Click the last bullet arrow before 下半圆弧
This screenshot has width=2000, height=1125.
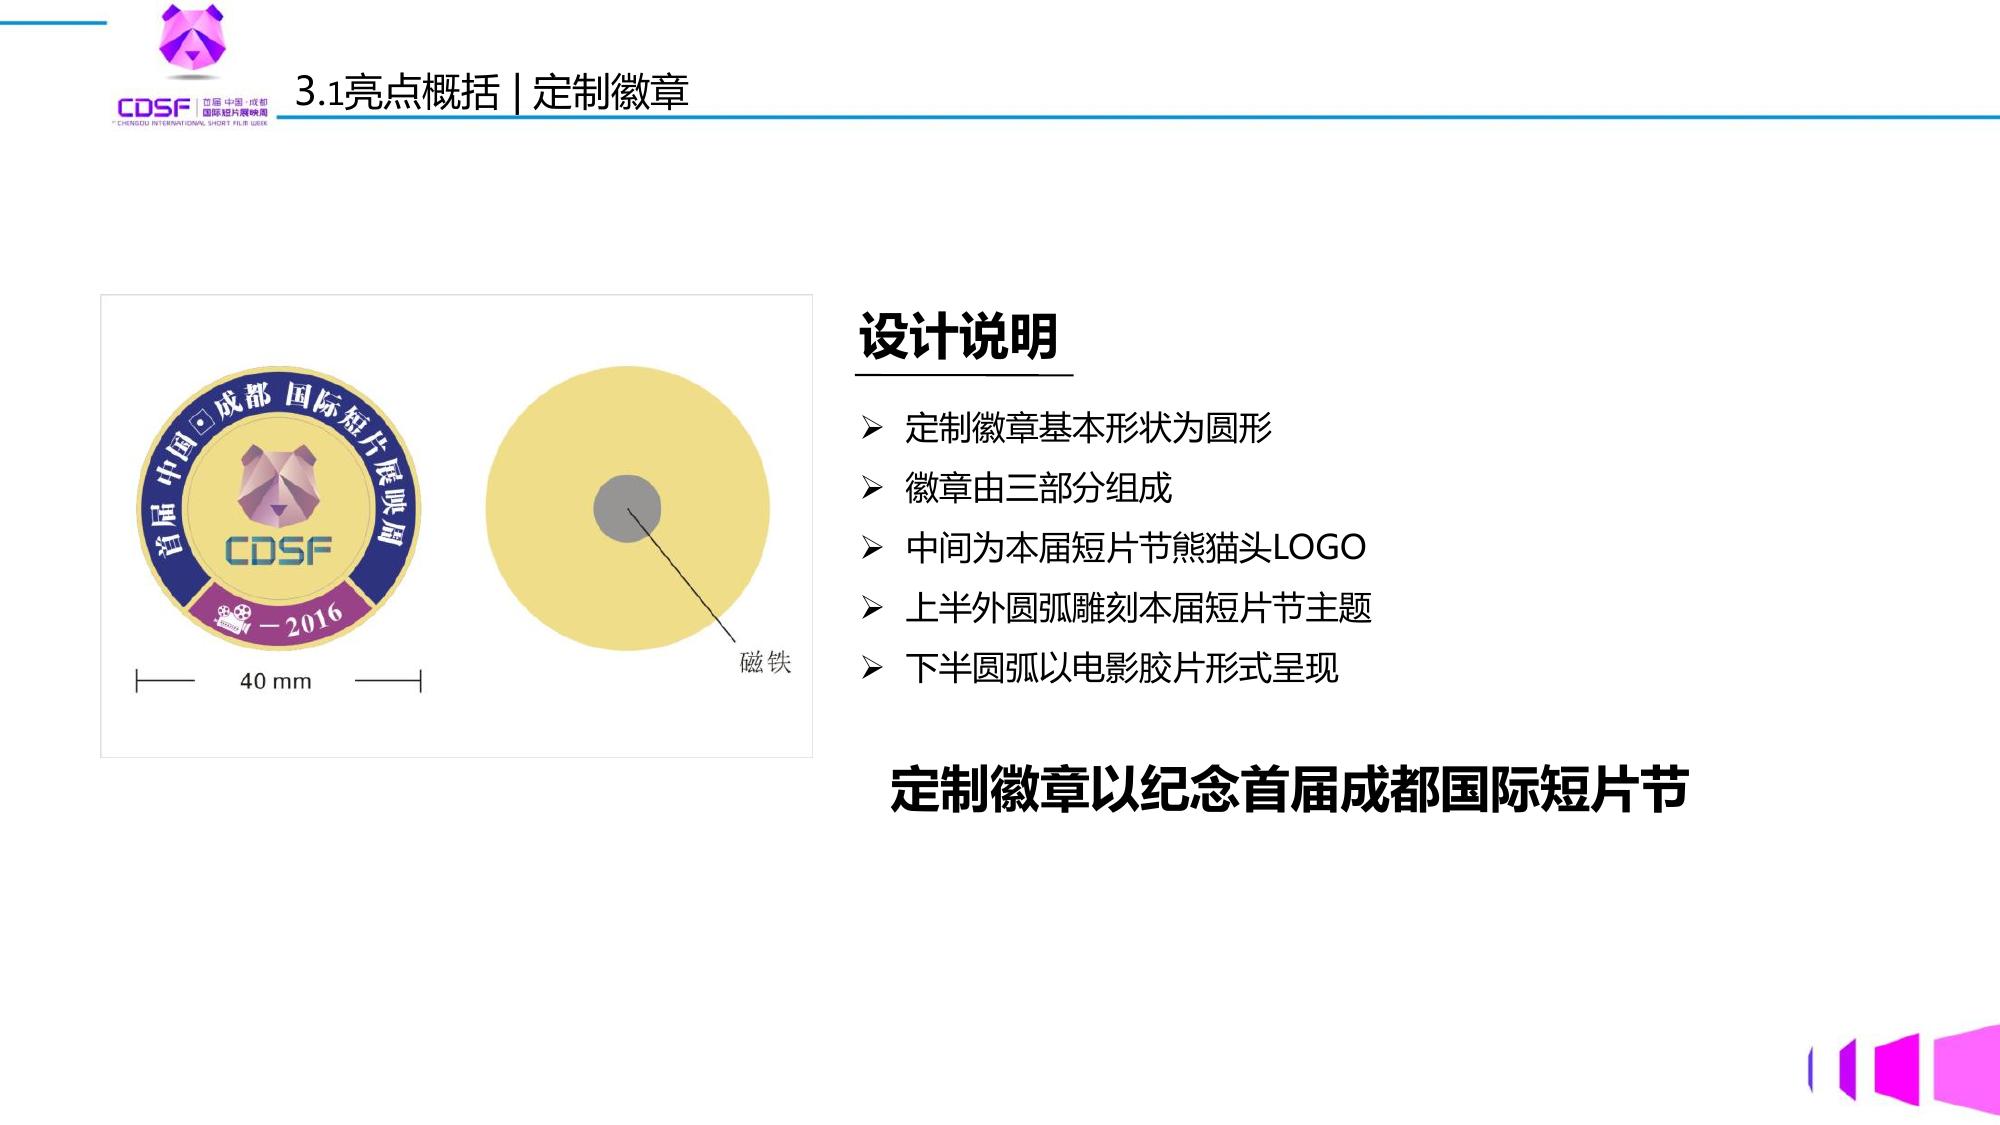(872, 668)
